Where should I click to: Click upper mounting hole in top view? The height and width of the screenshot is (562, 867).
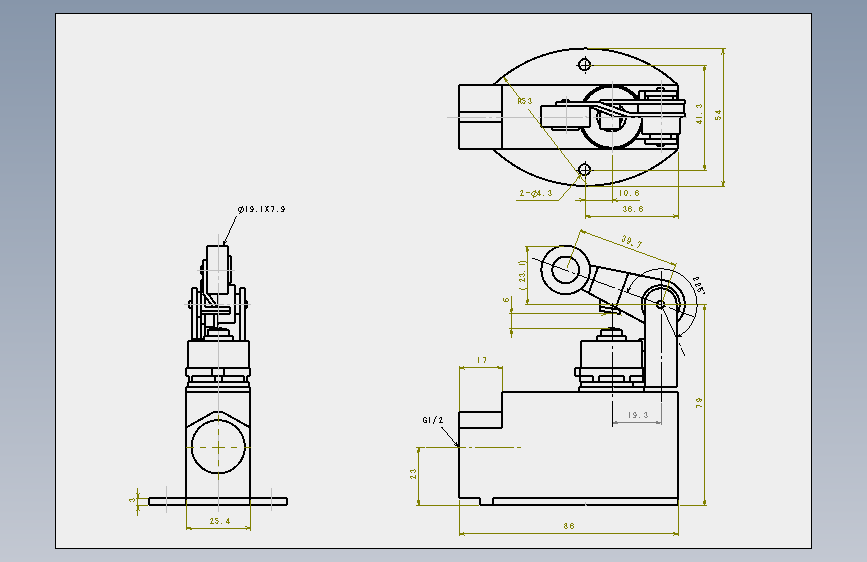click(x=585, y=65)
